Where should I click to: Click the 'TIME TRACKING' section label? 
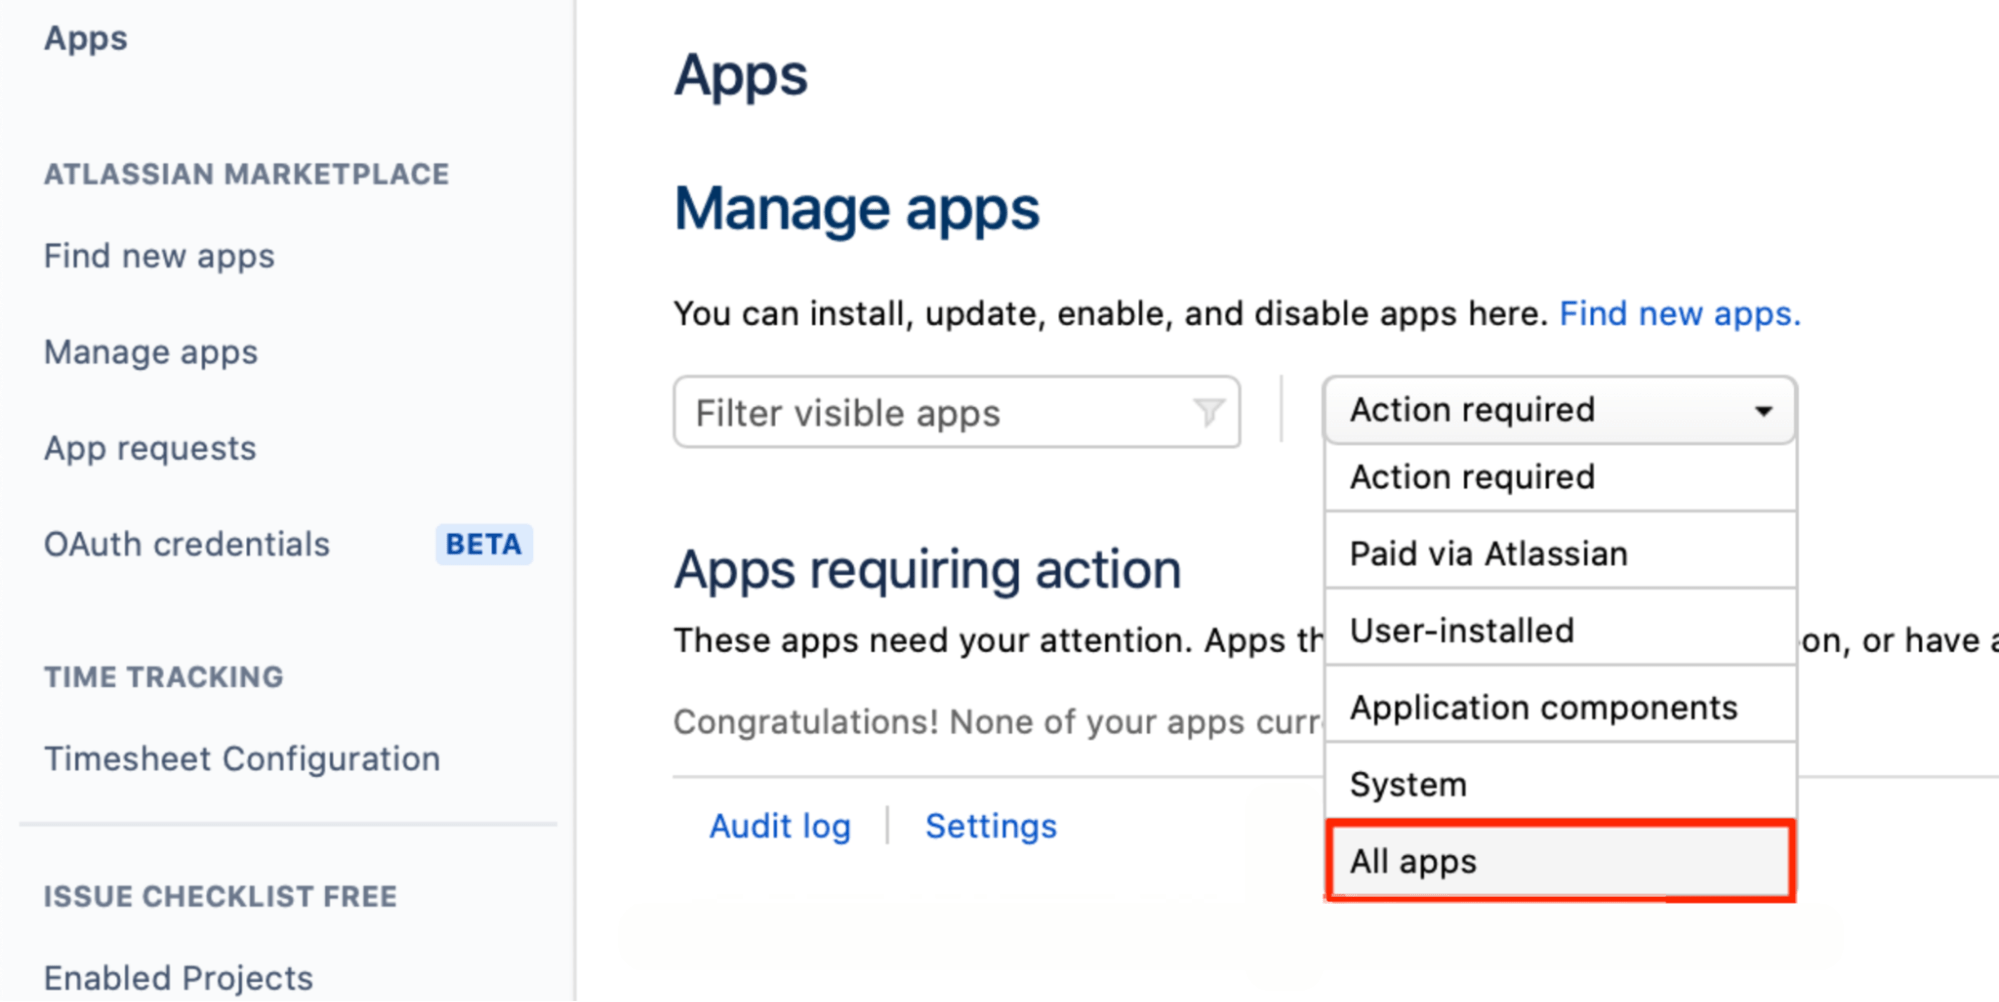pyautogui.click(x=164, y=677)
